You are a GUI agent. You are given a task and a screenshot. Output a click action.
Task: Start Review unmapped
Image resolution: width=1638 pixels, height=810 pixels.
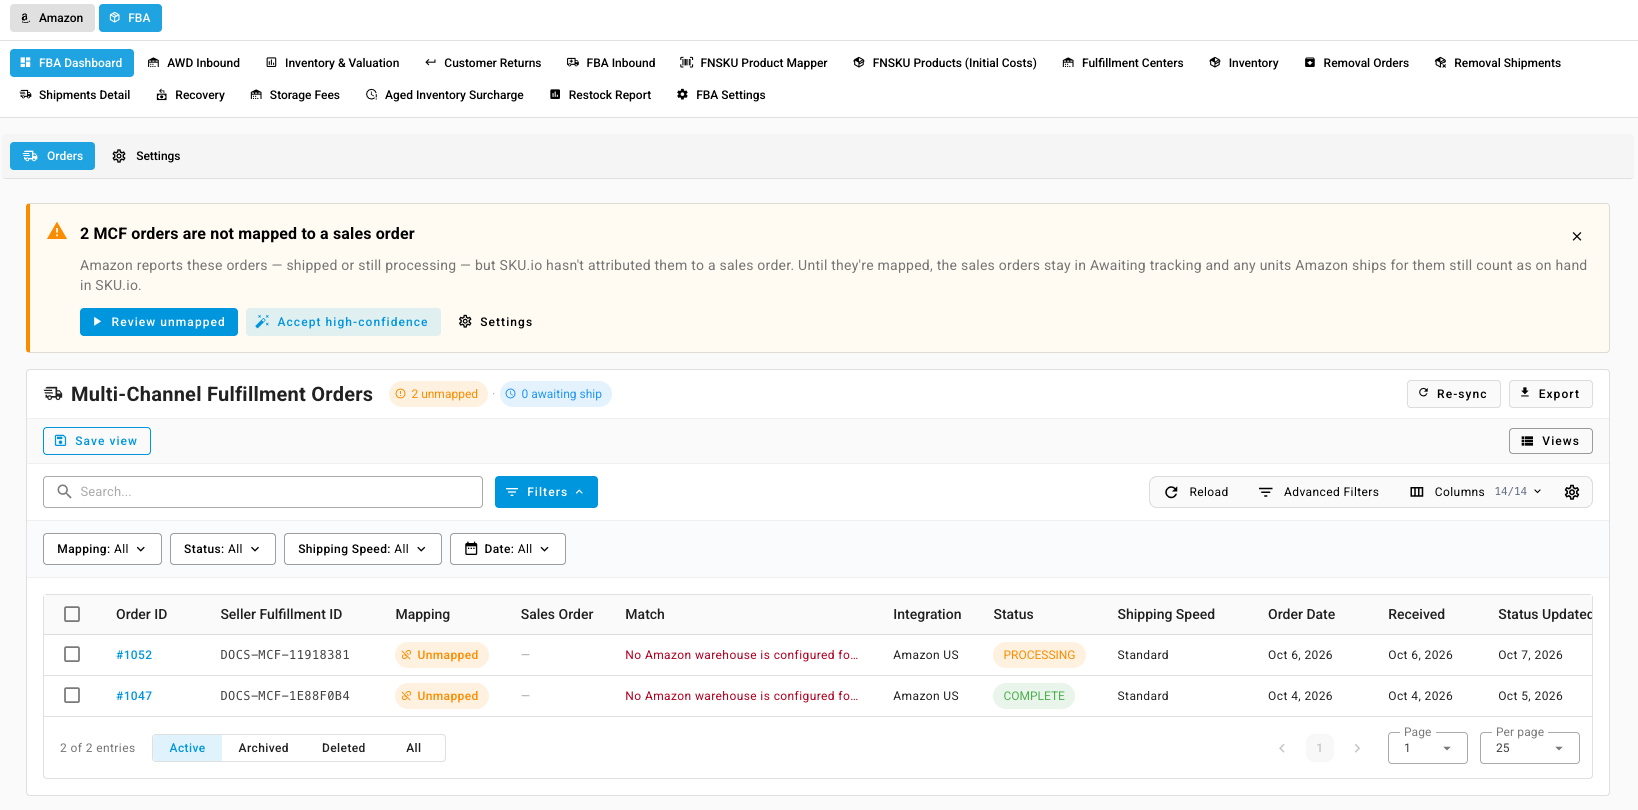tap(159, 322)
